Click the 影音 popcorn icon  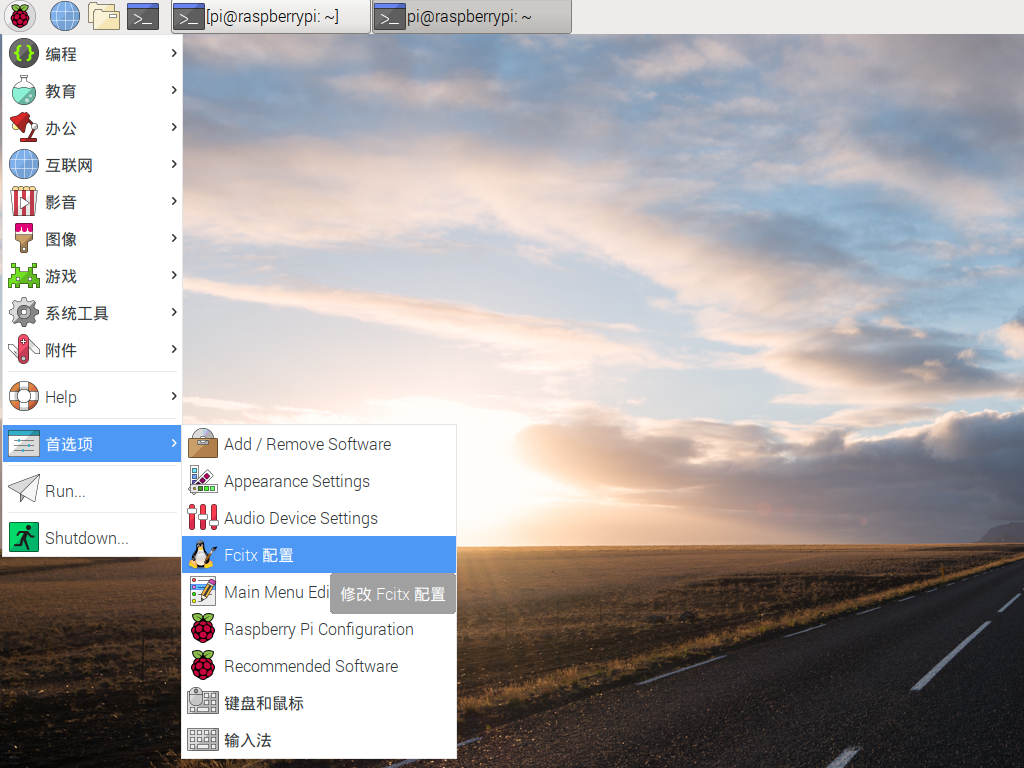pyautogui.click(x=24, y=201)
